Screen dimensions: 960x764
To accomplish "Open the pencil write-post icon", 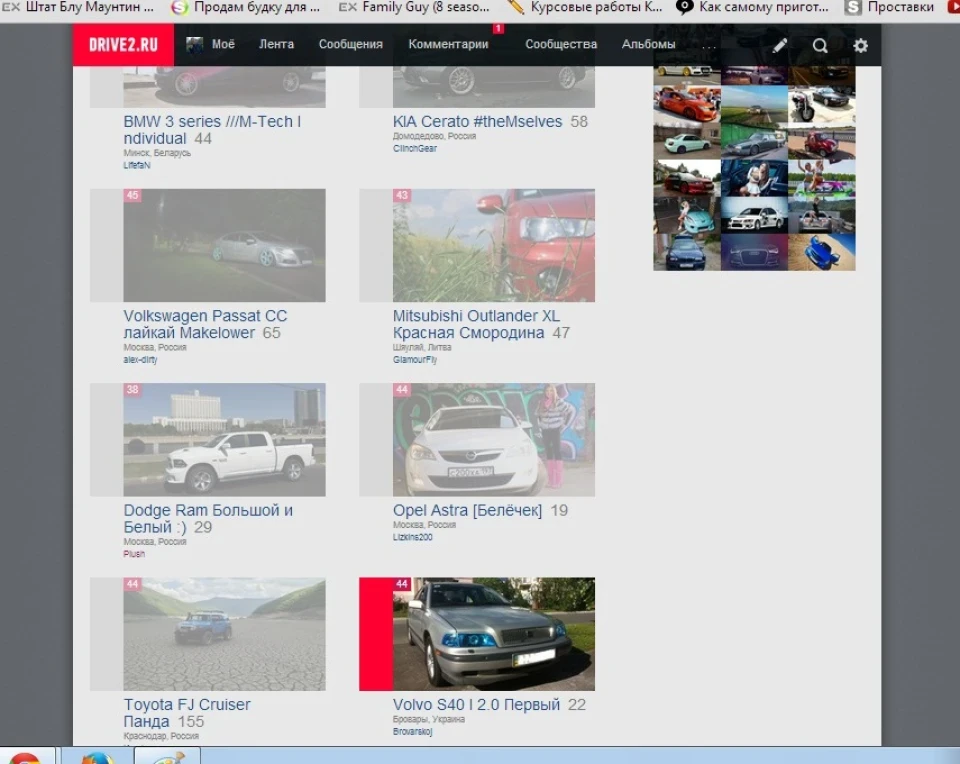I will [779, 45].
